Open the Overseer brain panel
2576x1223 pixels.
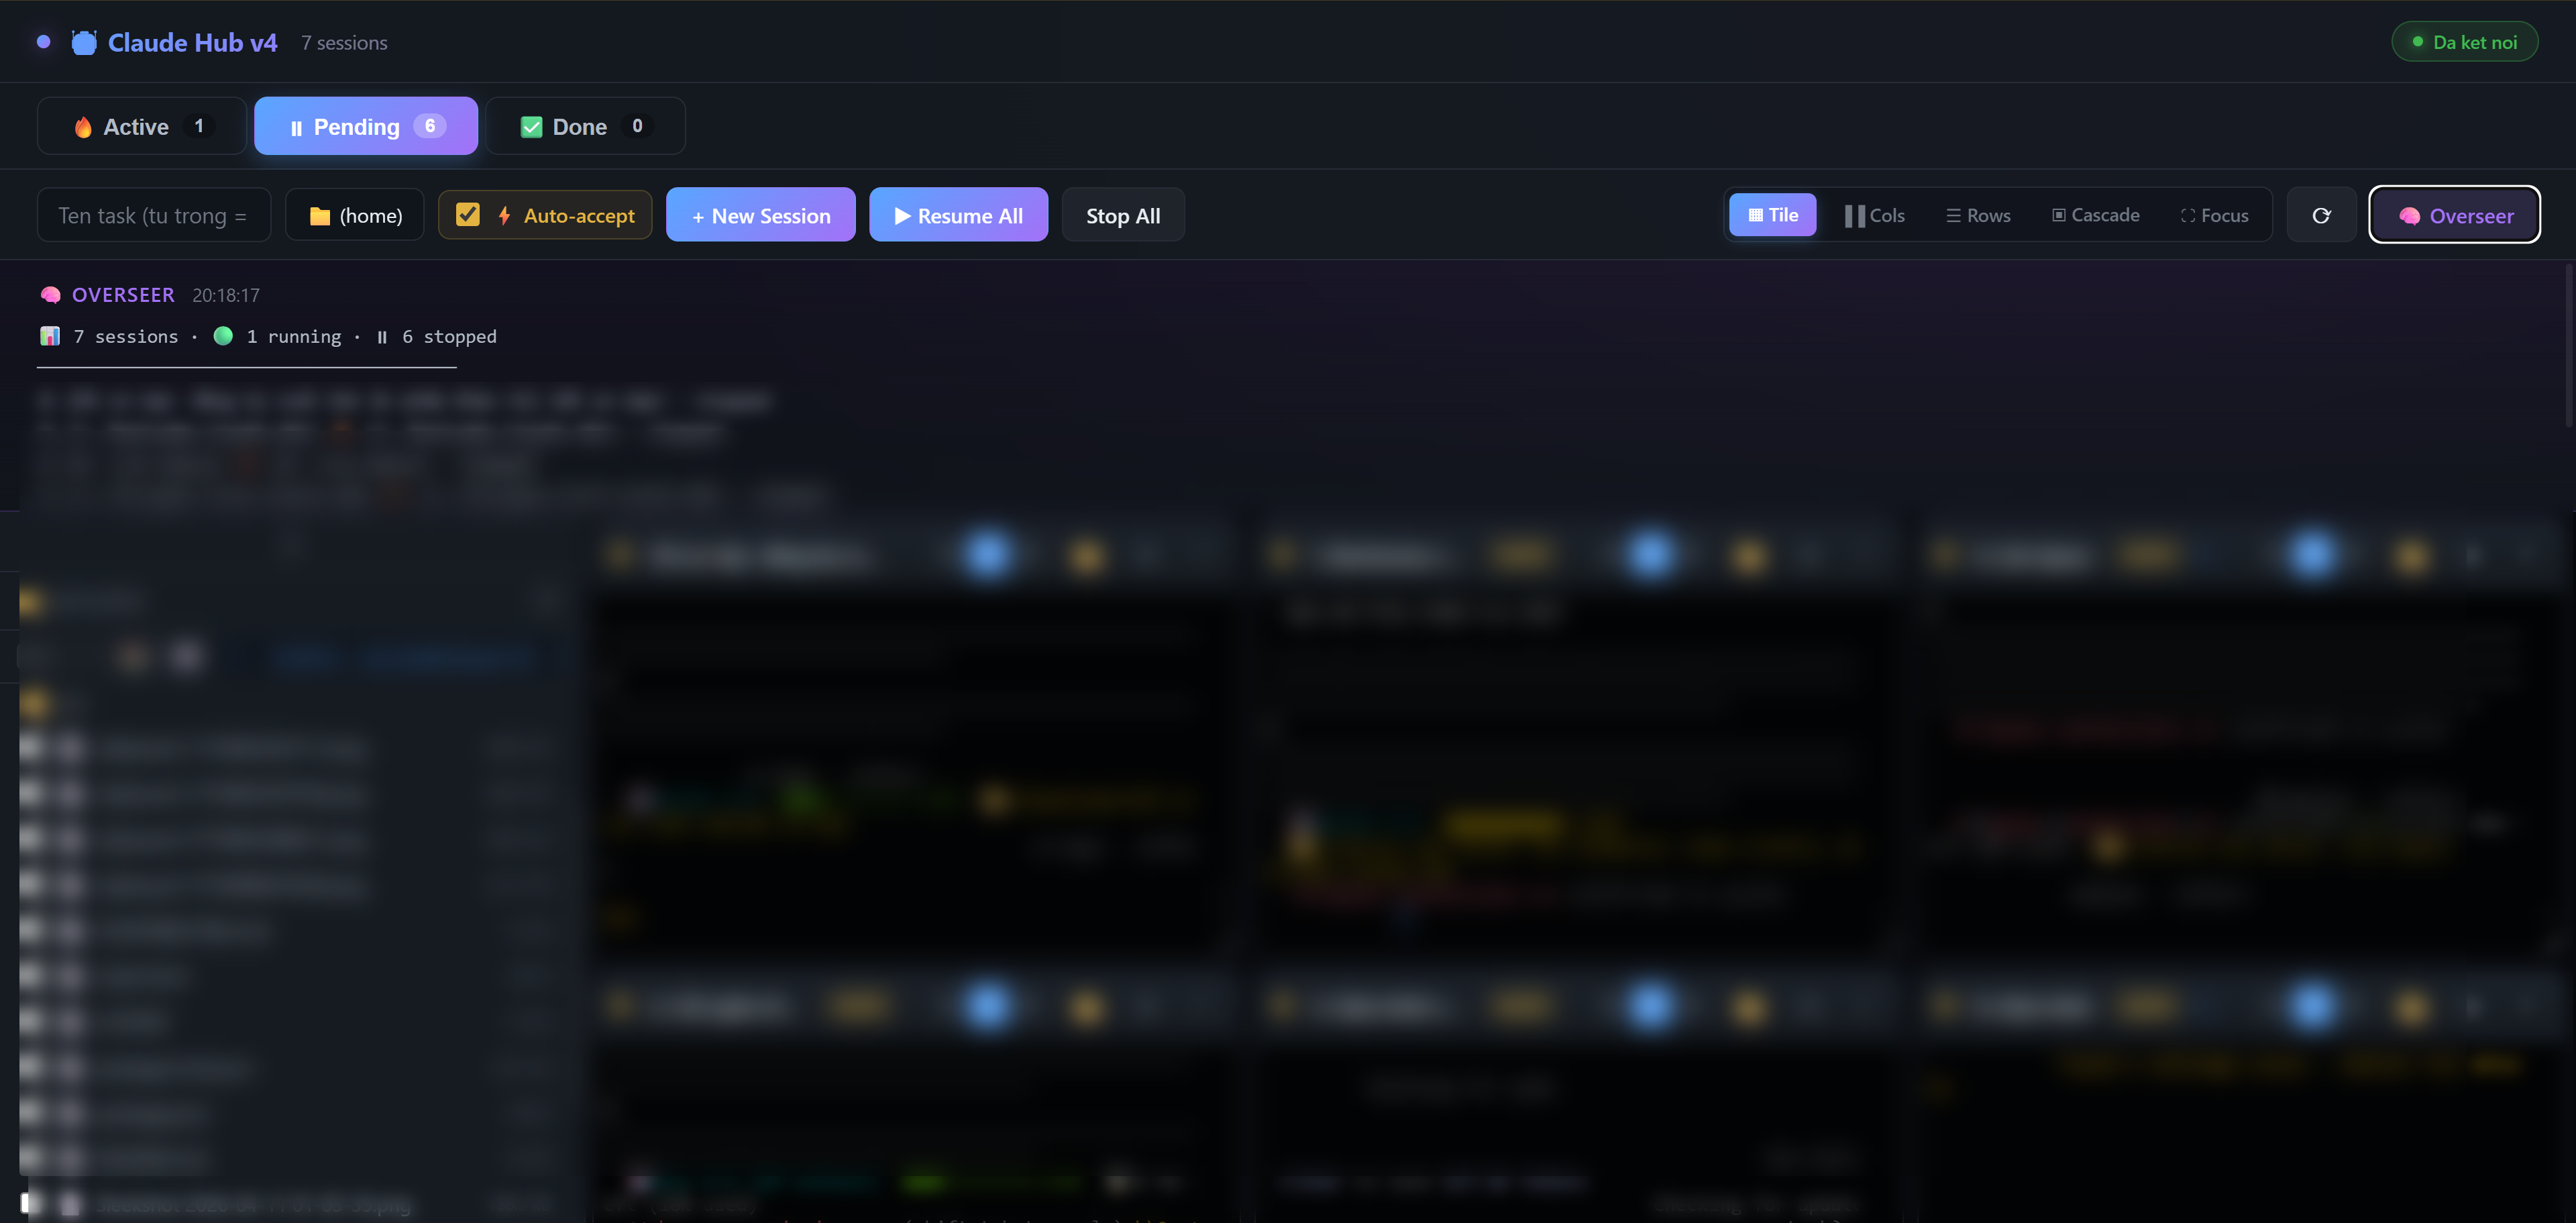(x=2454, y=216)
